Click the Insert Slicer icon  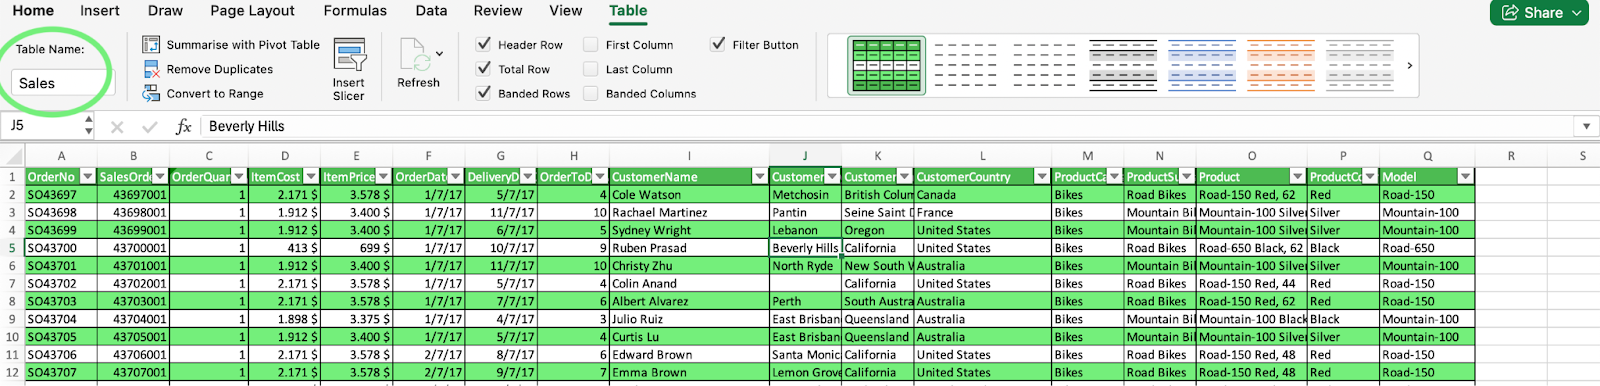point(350,56)
